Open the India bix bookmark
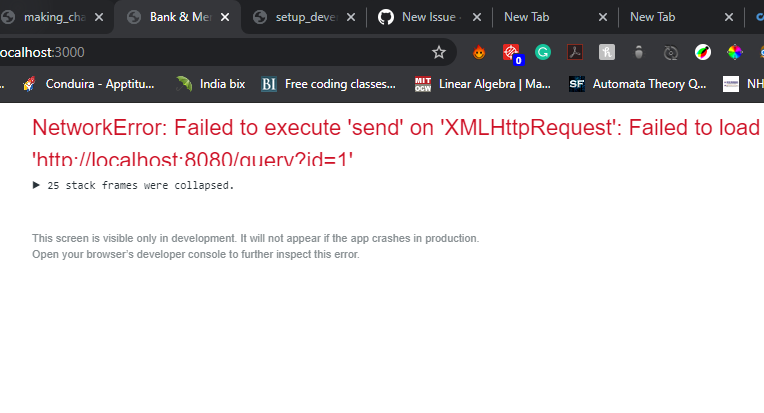Image resolution: width=764 pixels, height=413 pixels. point(210,84)
